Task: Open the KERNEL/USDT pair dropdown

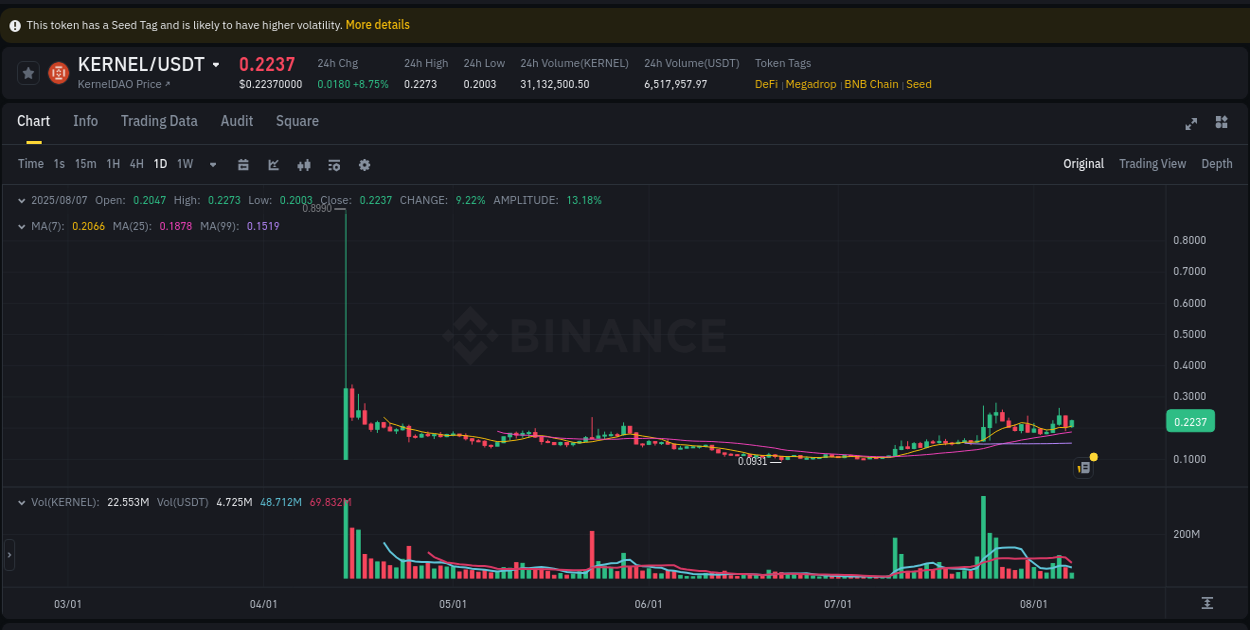Action: (215, 64)
